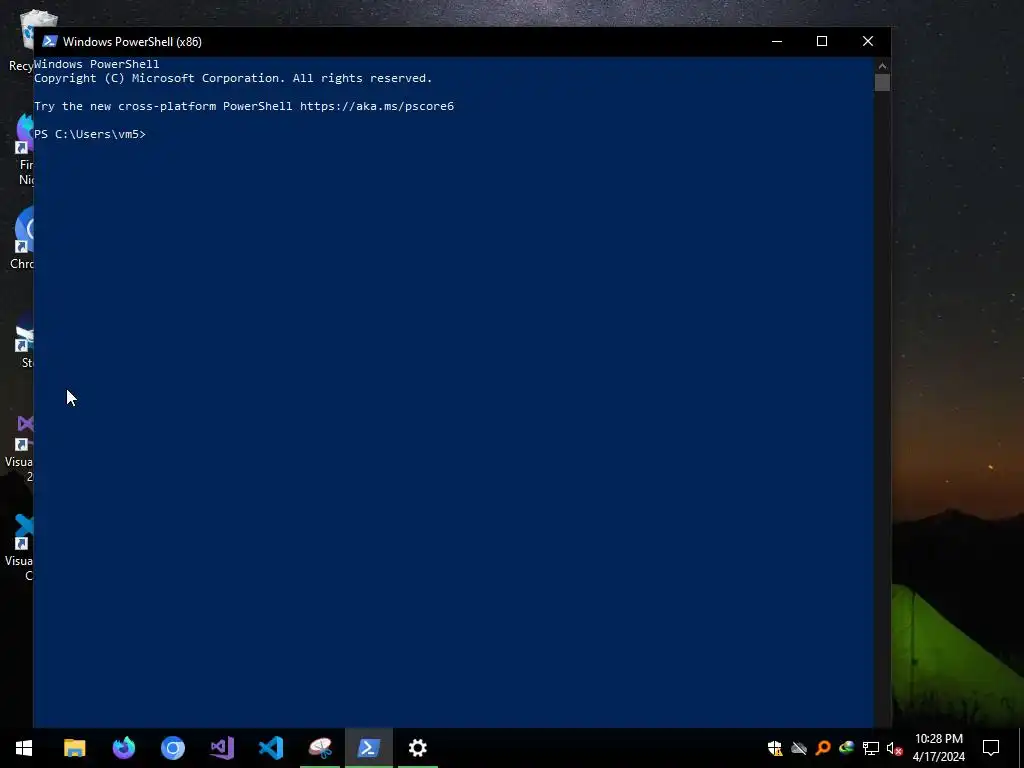Open File Explorer from the taskbar
The height and width of the screenshot is (768, 1024).
(x=74, y=748)
